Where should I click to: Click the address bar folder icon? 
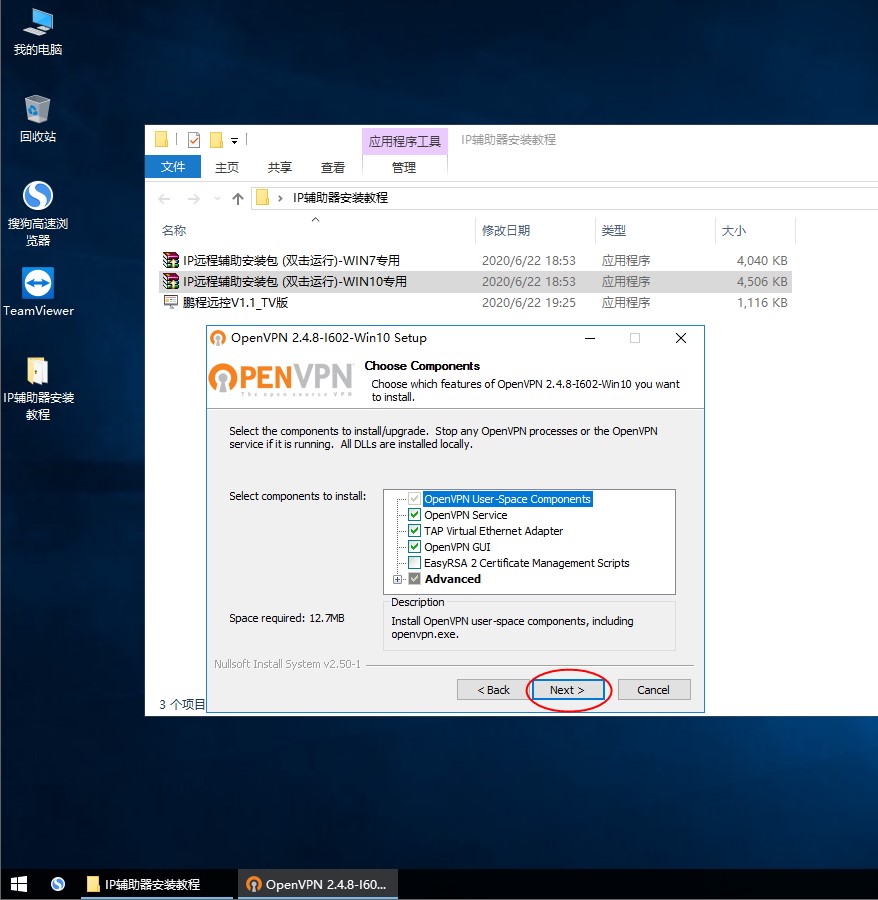262,197
